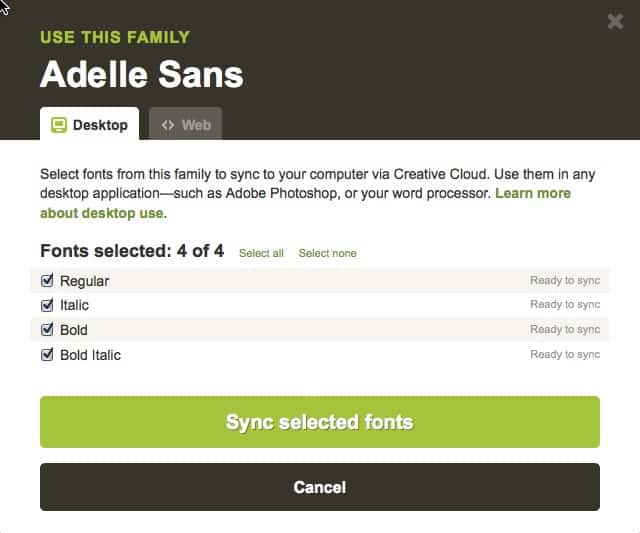
Task: Uncheck the Italic font checkbox
Action: [47, 305]
